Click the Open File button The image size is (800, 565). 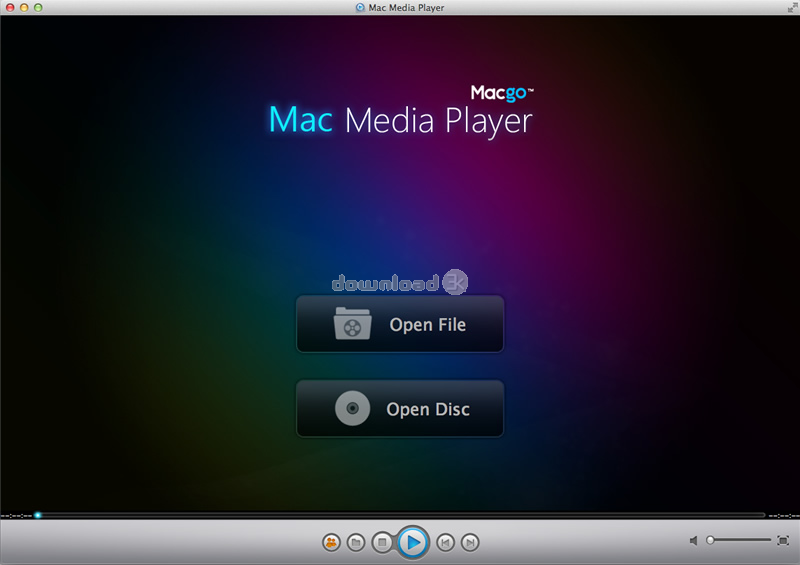click(399, 324)
